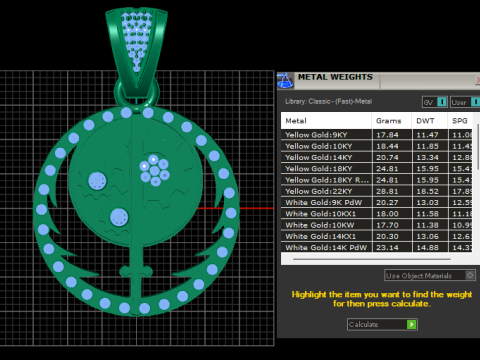Close the Metal Weights panel
Screen dimensions: 480x360
477,80
